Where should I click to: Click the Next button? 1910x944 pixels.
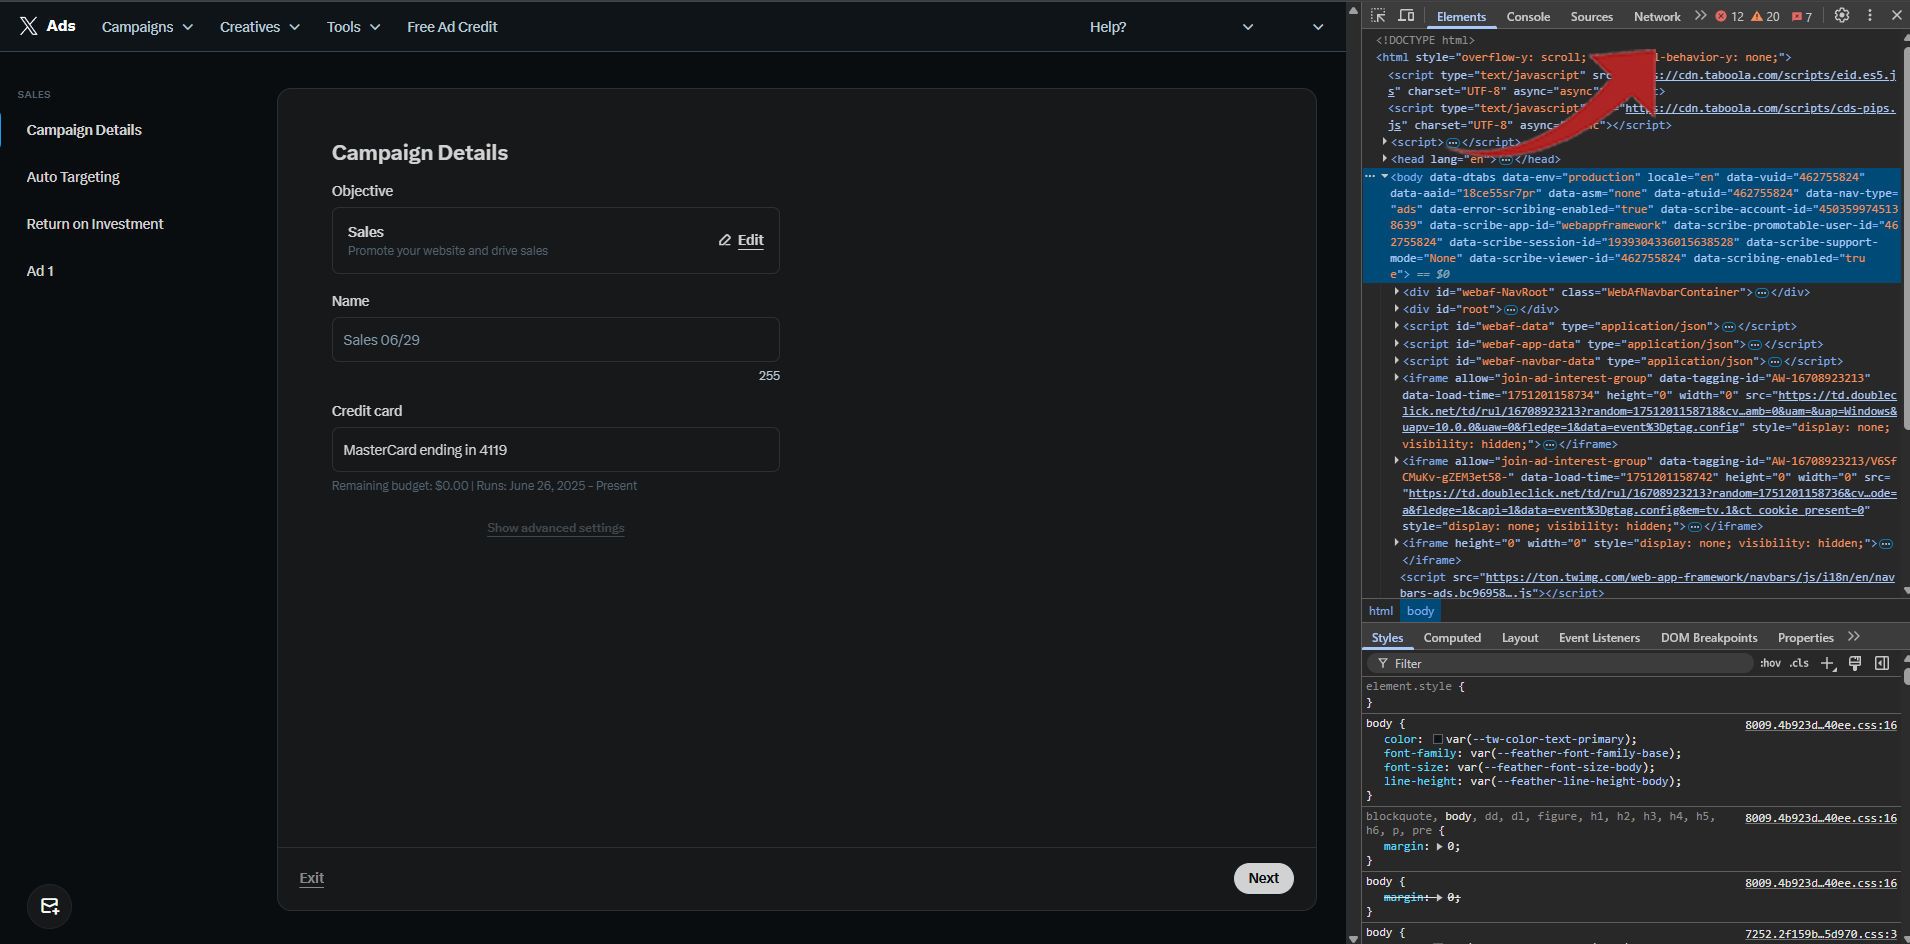click(1264, 878)
